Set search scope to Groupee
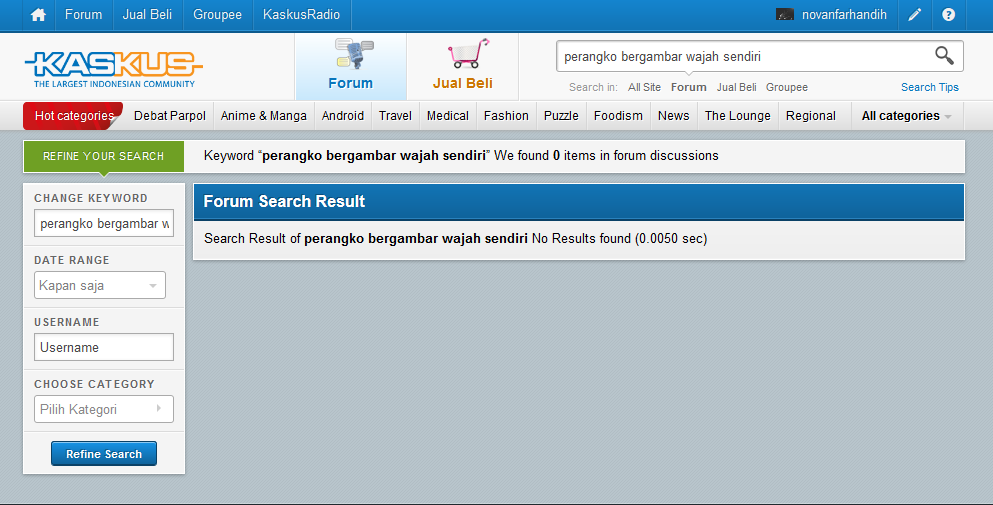This screenshot has width=993, height=505. click(x=787, y=87)
